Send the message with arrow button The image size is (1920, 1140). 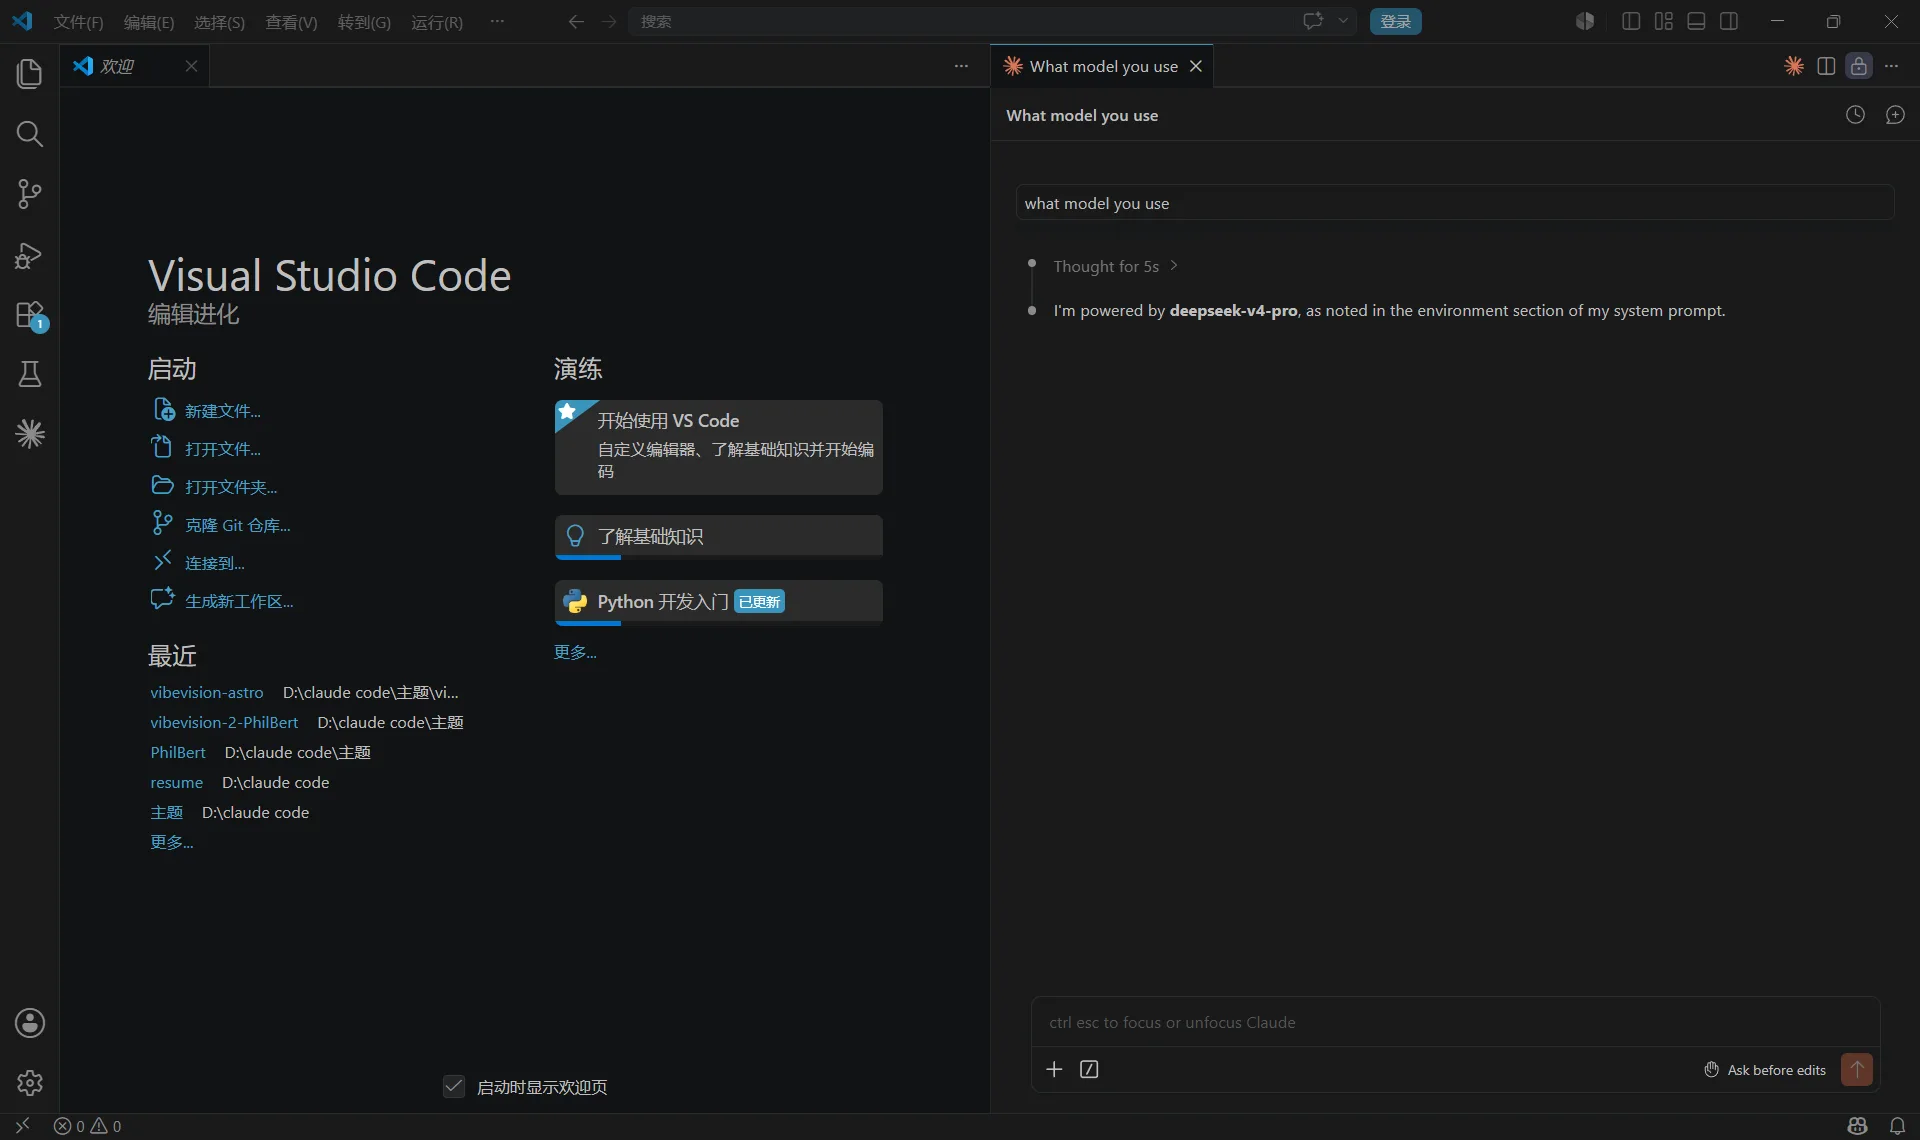point(1857,1069)
